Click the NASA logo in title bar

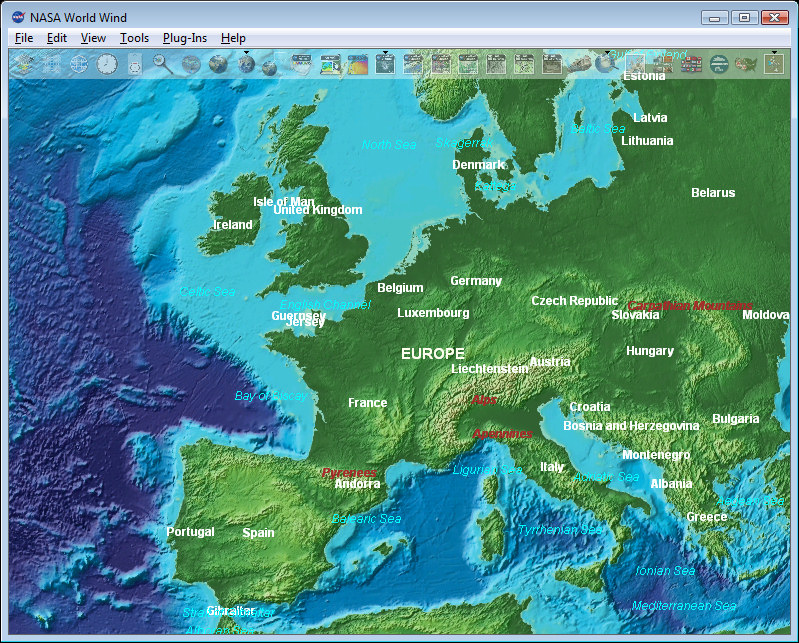(18, 17)
